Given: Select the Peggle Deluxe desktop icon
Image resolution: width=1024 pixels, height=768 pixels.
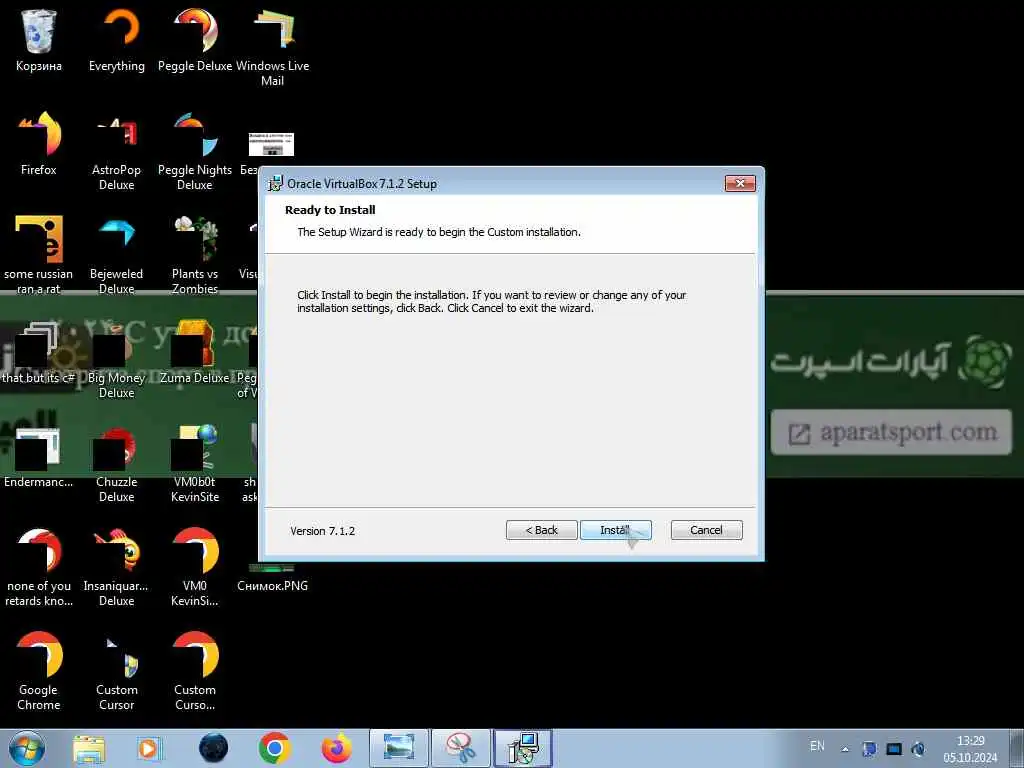Looking at the screenshot, I should tap(195, 40).
